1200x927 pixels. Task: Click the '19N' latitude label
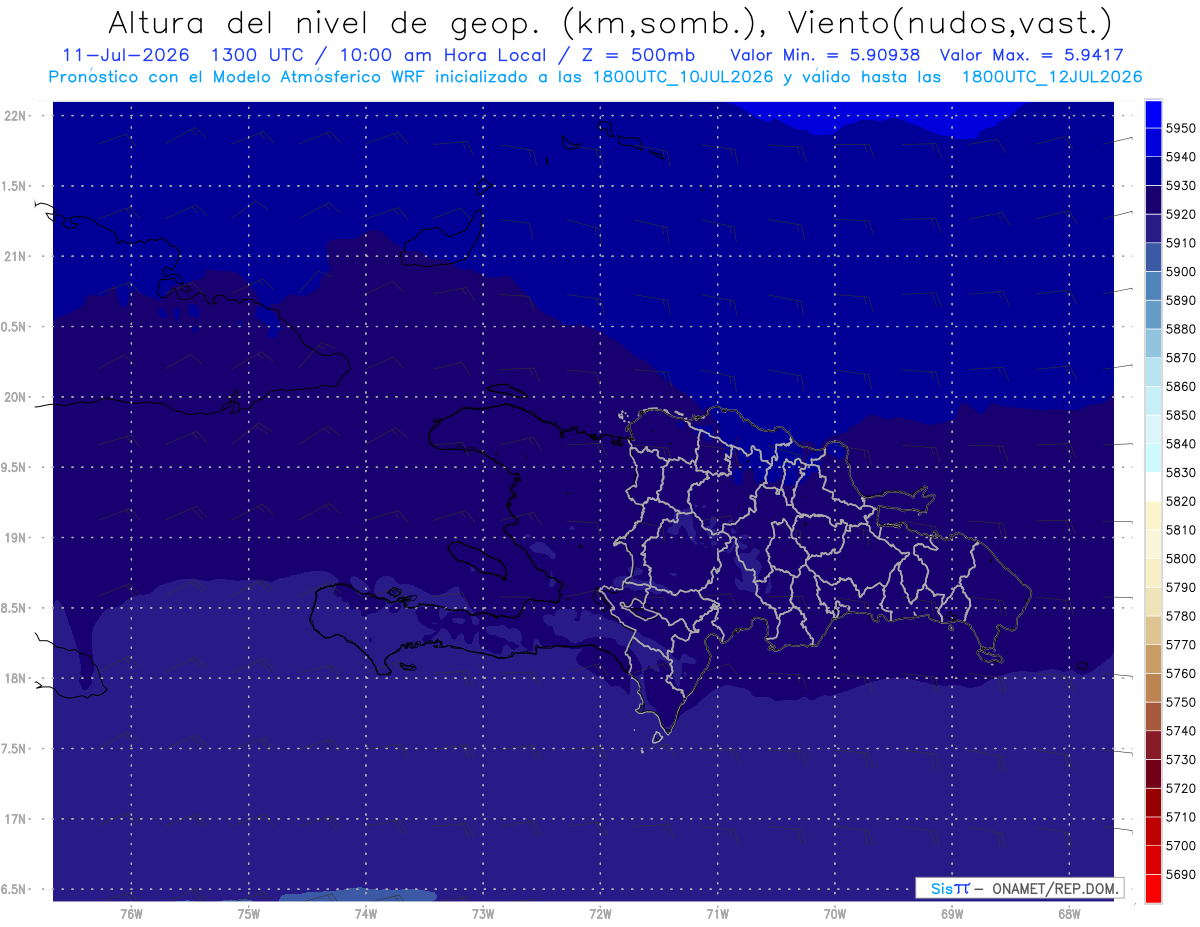[15, 538]
